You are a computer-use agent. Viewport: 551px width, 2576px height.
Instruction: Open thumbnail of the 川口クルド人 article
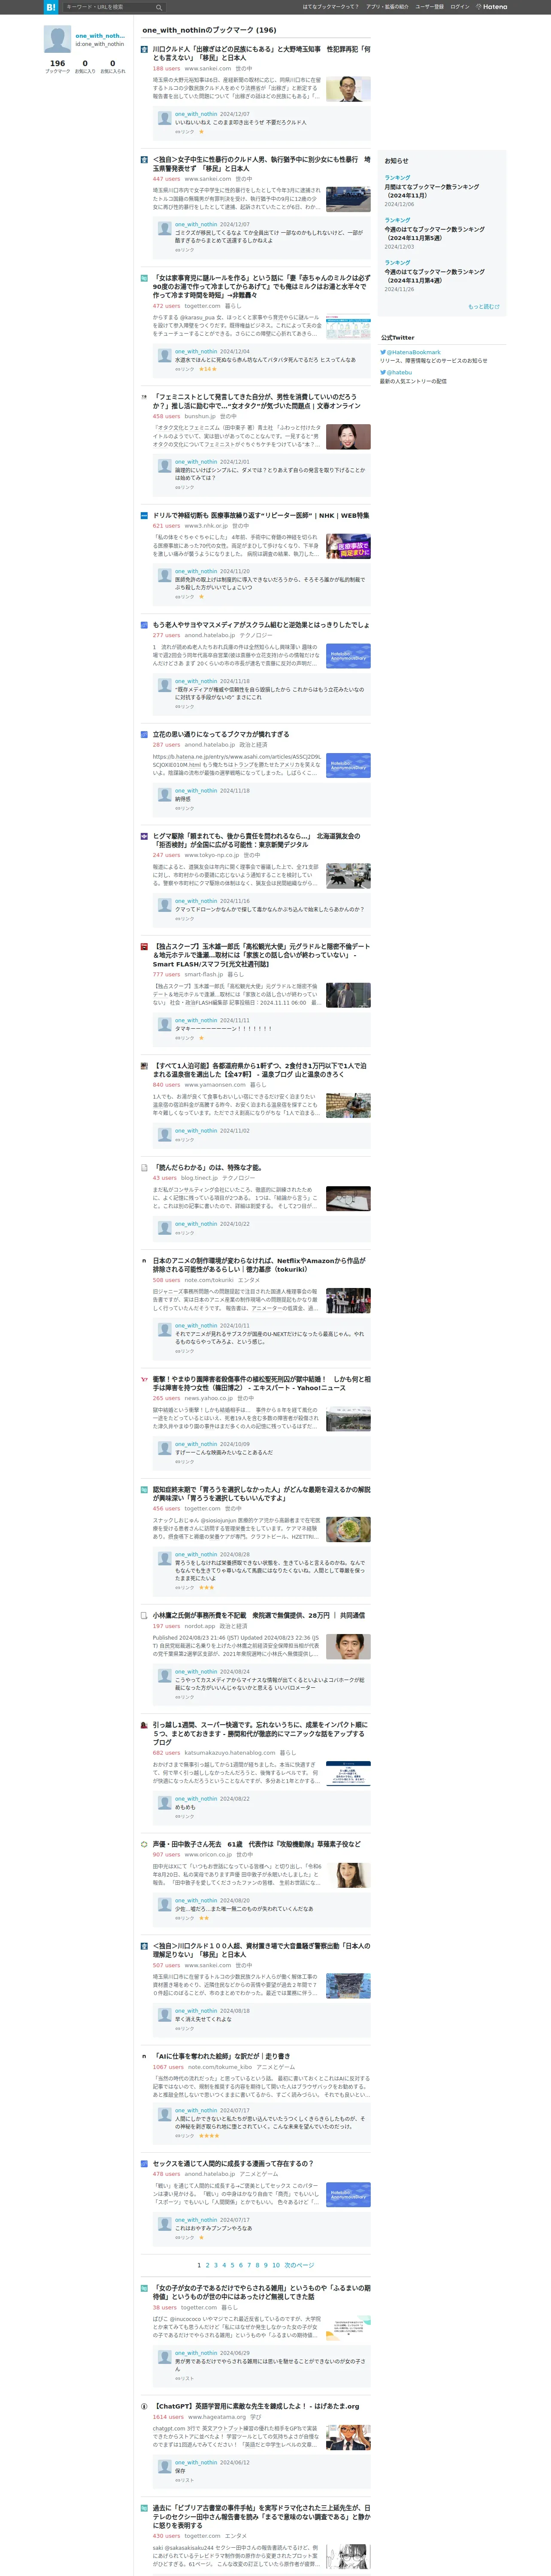pos(348,88)
